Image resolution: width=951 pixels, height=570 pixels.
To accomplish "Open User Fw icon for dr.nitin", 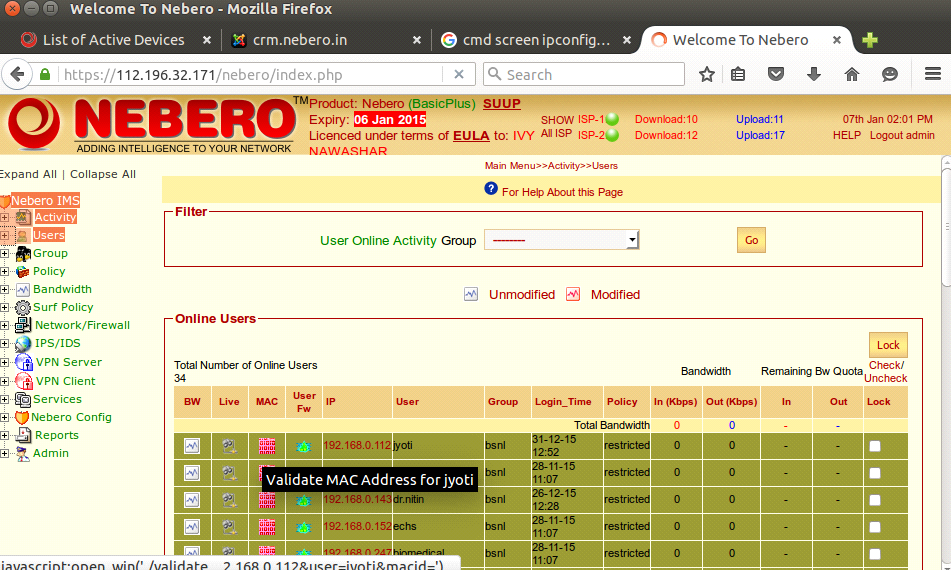I will point(303,501).
